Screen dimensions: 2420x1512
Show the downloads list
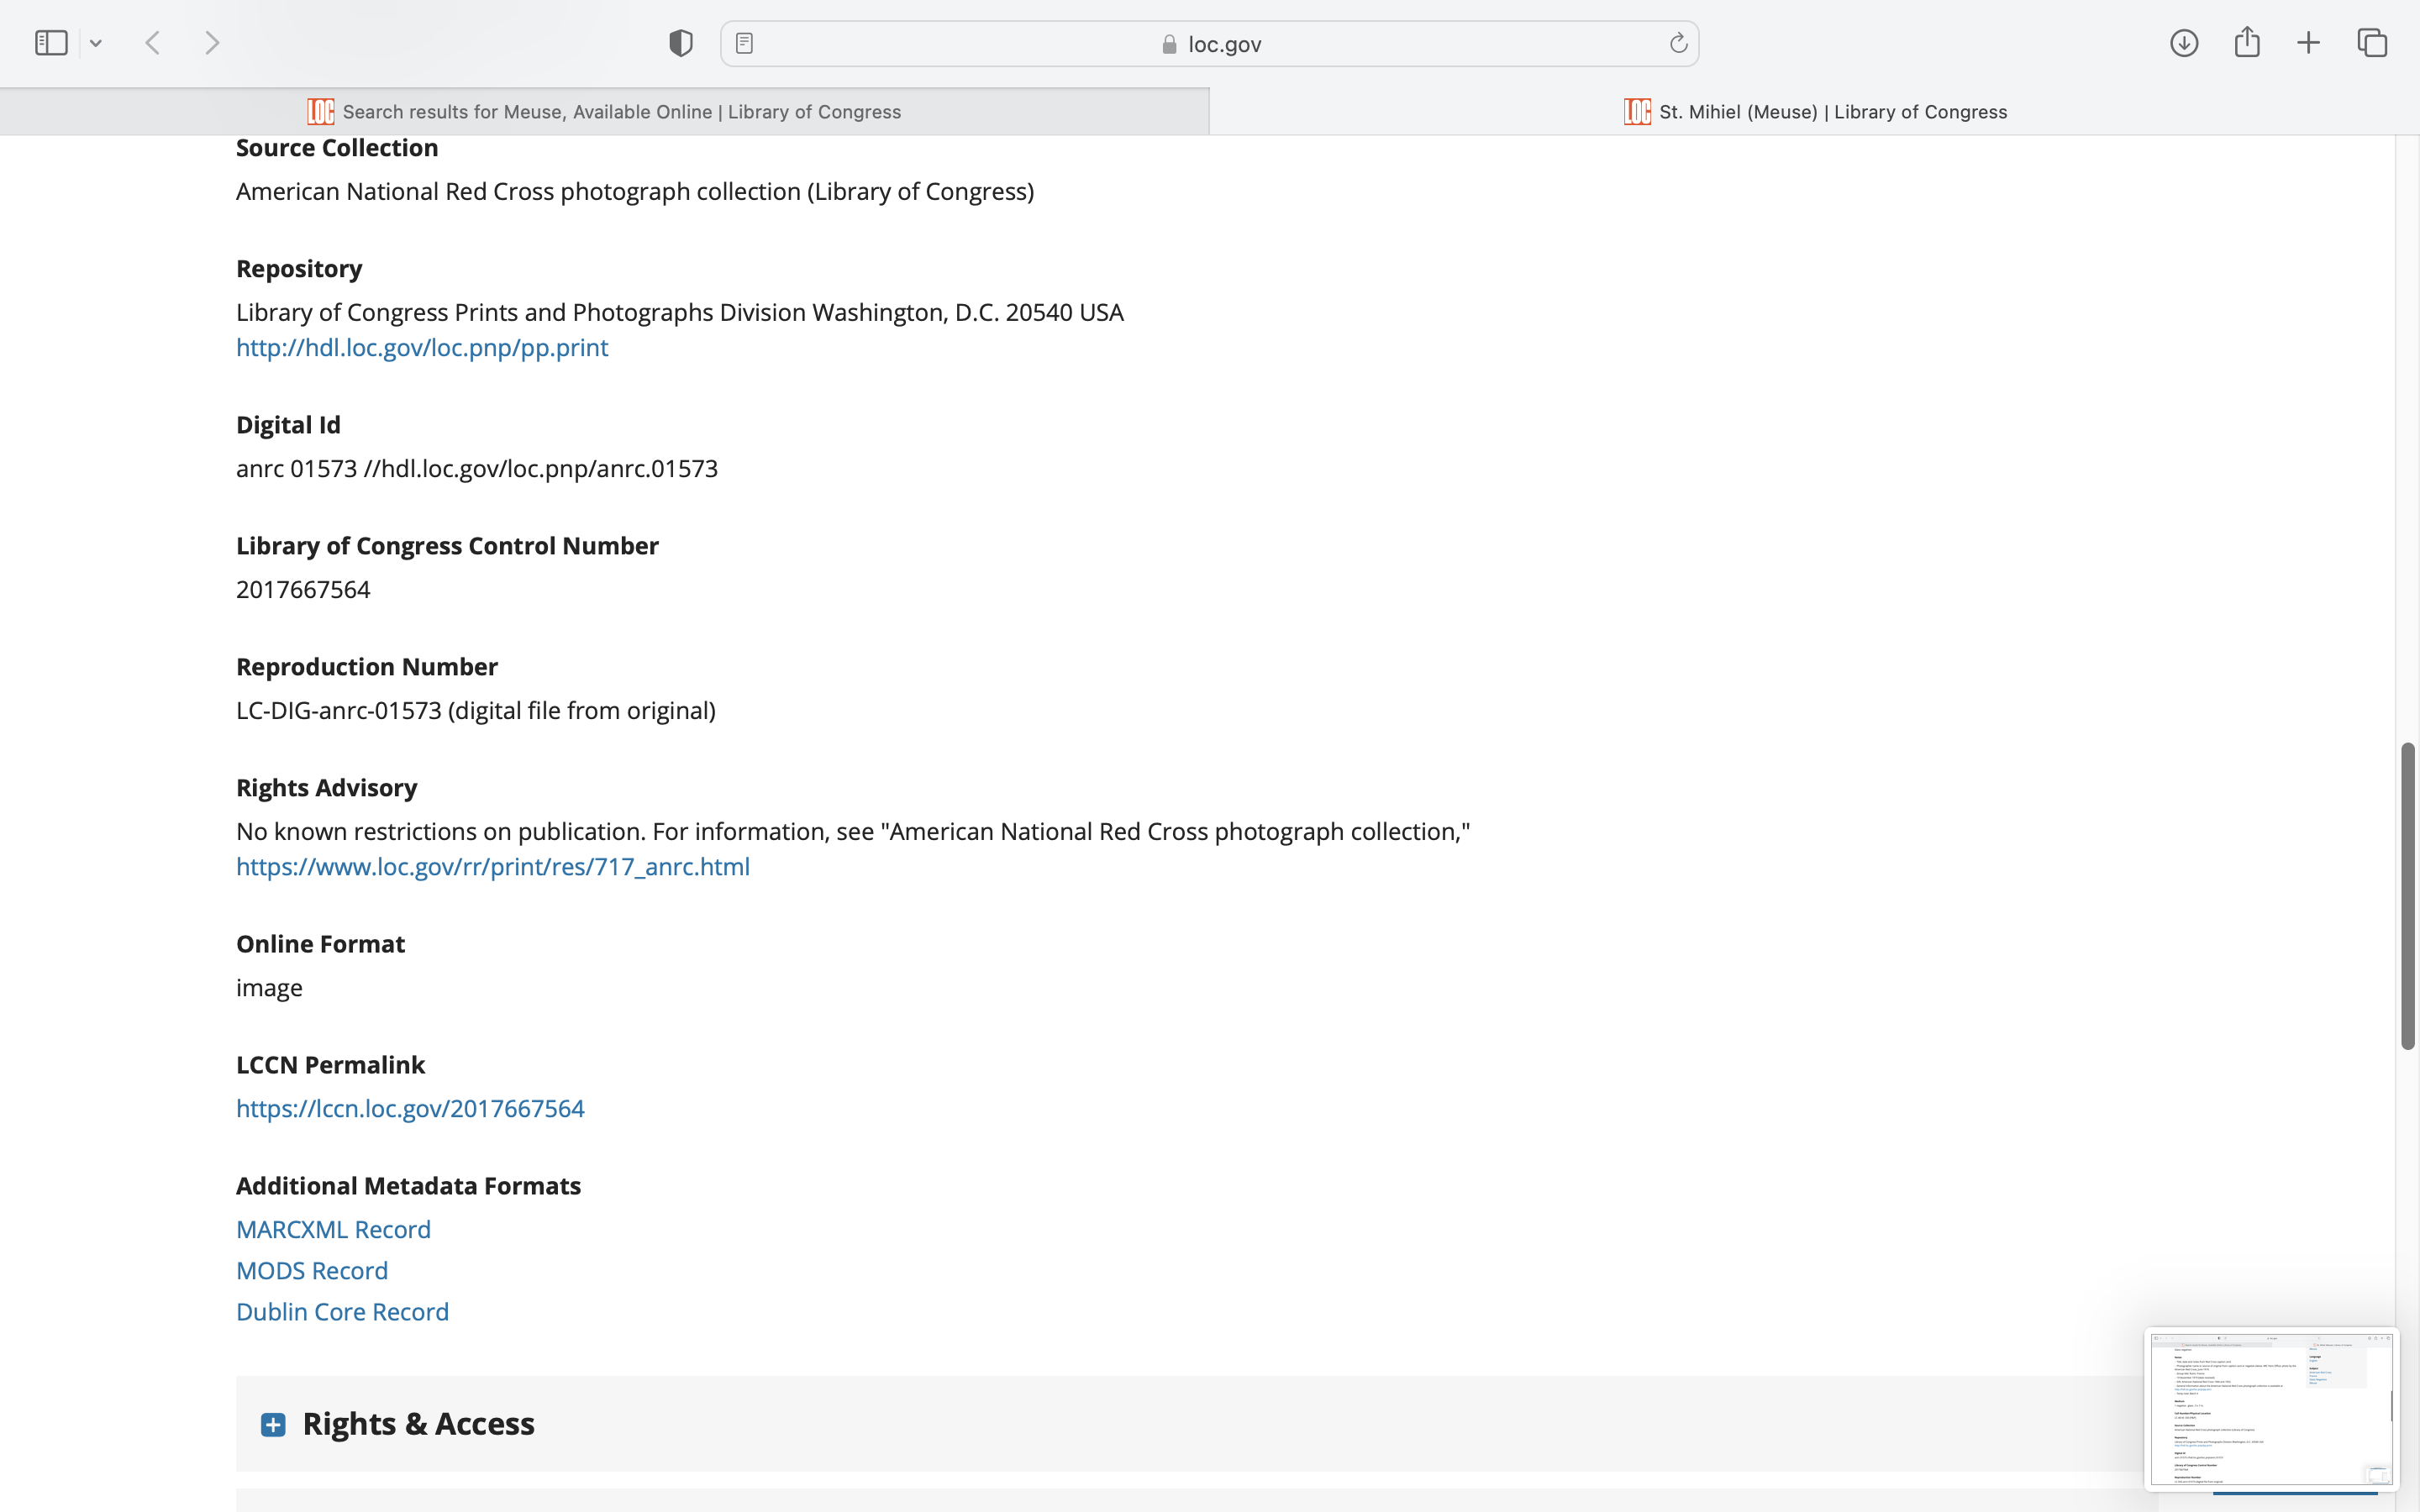tap(2184, 43)
